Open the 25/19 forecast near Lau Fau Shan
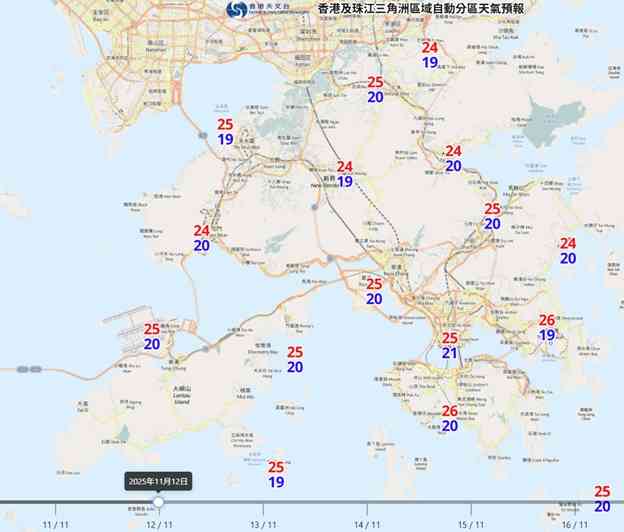Screen dimensions: 624x532 tap(225, 132)
